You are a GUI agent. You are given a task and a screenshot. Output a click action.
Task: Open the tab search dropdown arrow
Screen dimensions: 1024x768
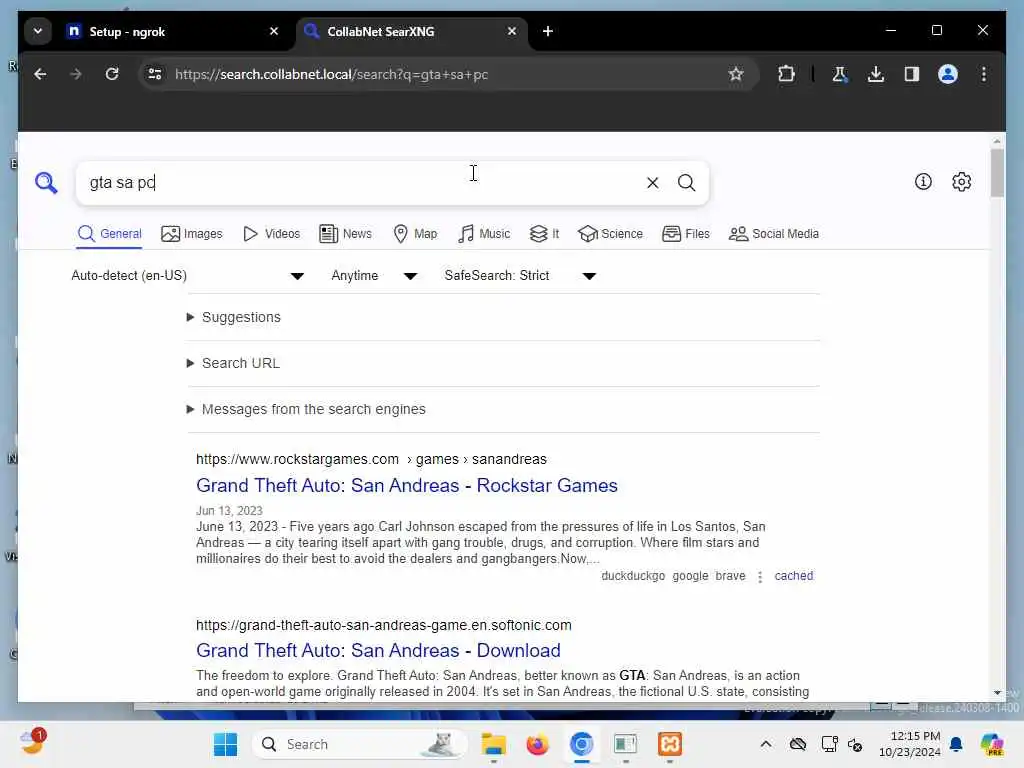[38, 31]
